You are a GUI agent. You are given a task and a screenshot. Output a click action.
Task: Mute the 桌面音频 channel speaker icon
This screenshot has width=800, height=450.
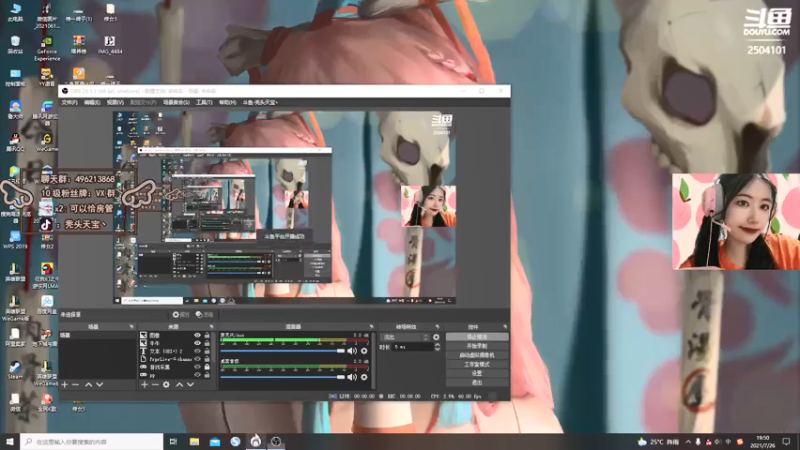click(352, 377)
